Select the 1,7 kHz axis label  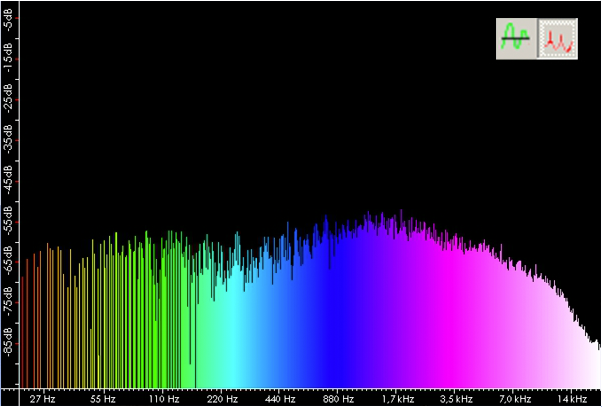point(398,398)
